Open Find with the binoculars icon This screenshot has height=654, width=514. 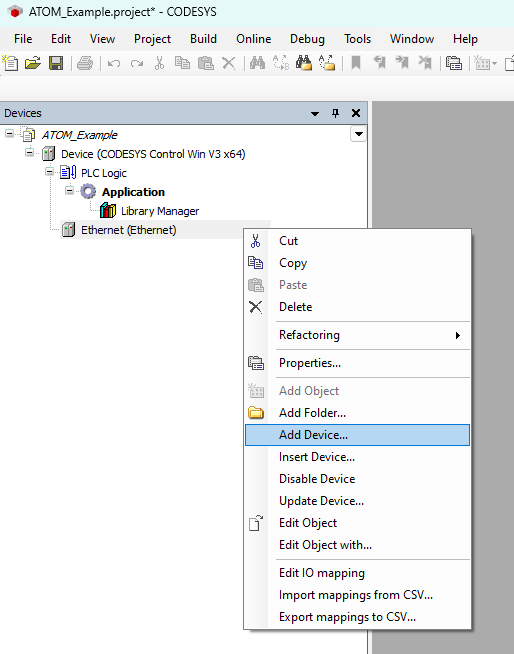tap(257, 63)
